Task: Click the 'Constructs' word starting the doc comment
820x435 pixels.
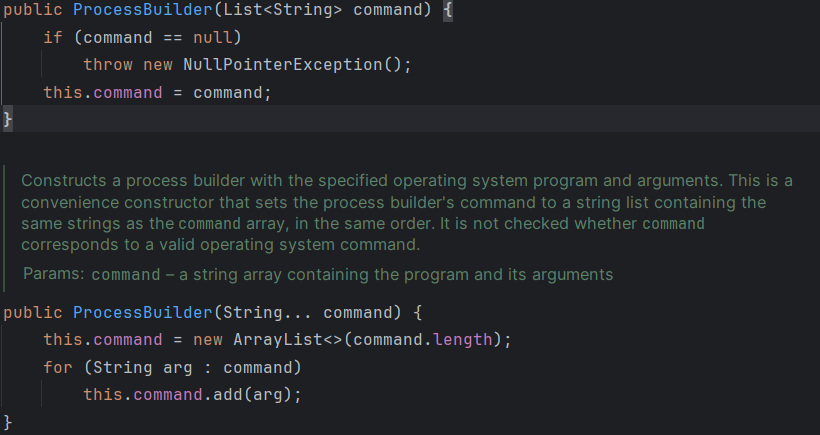Action: click(x=62, y=181)
